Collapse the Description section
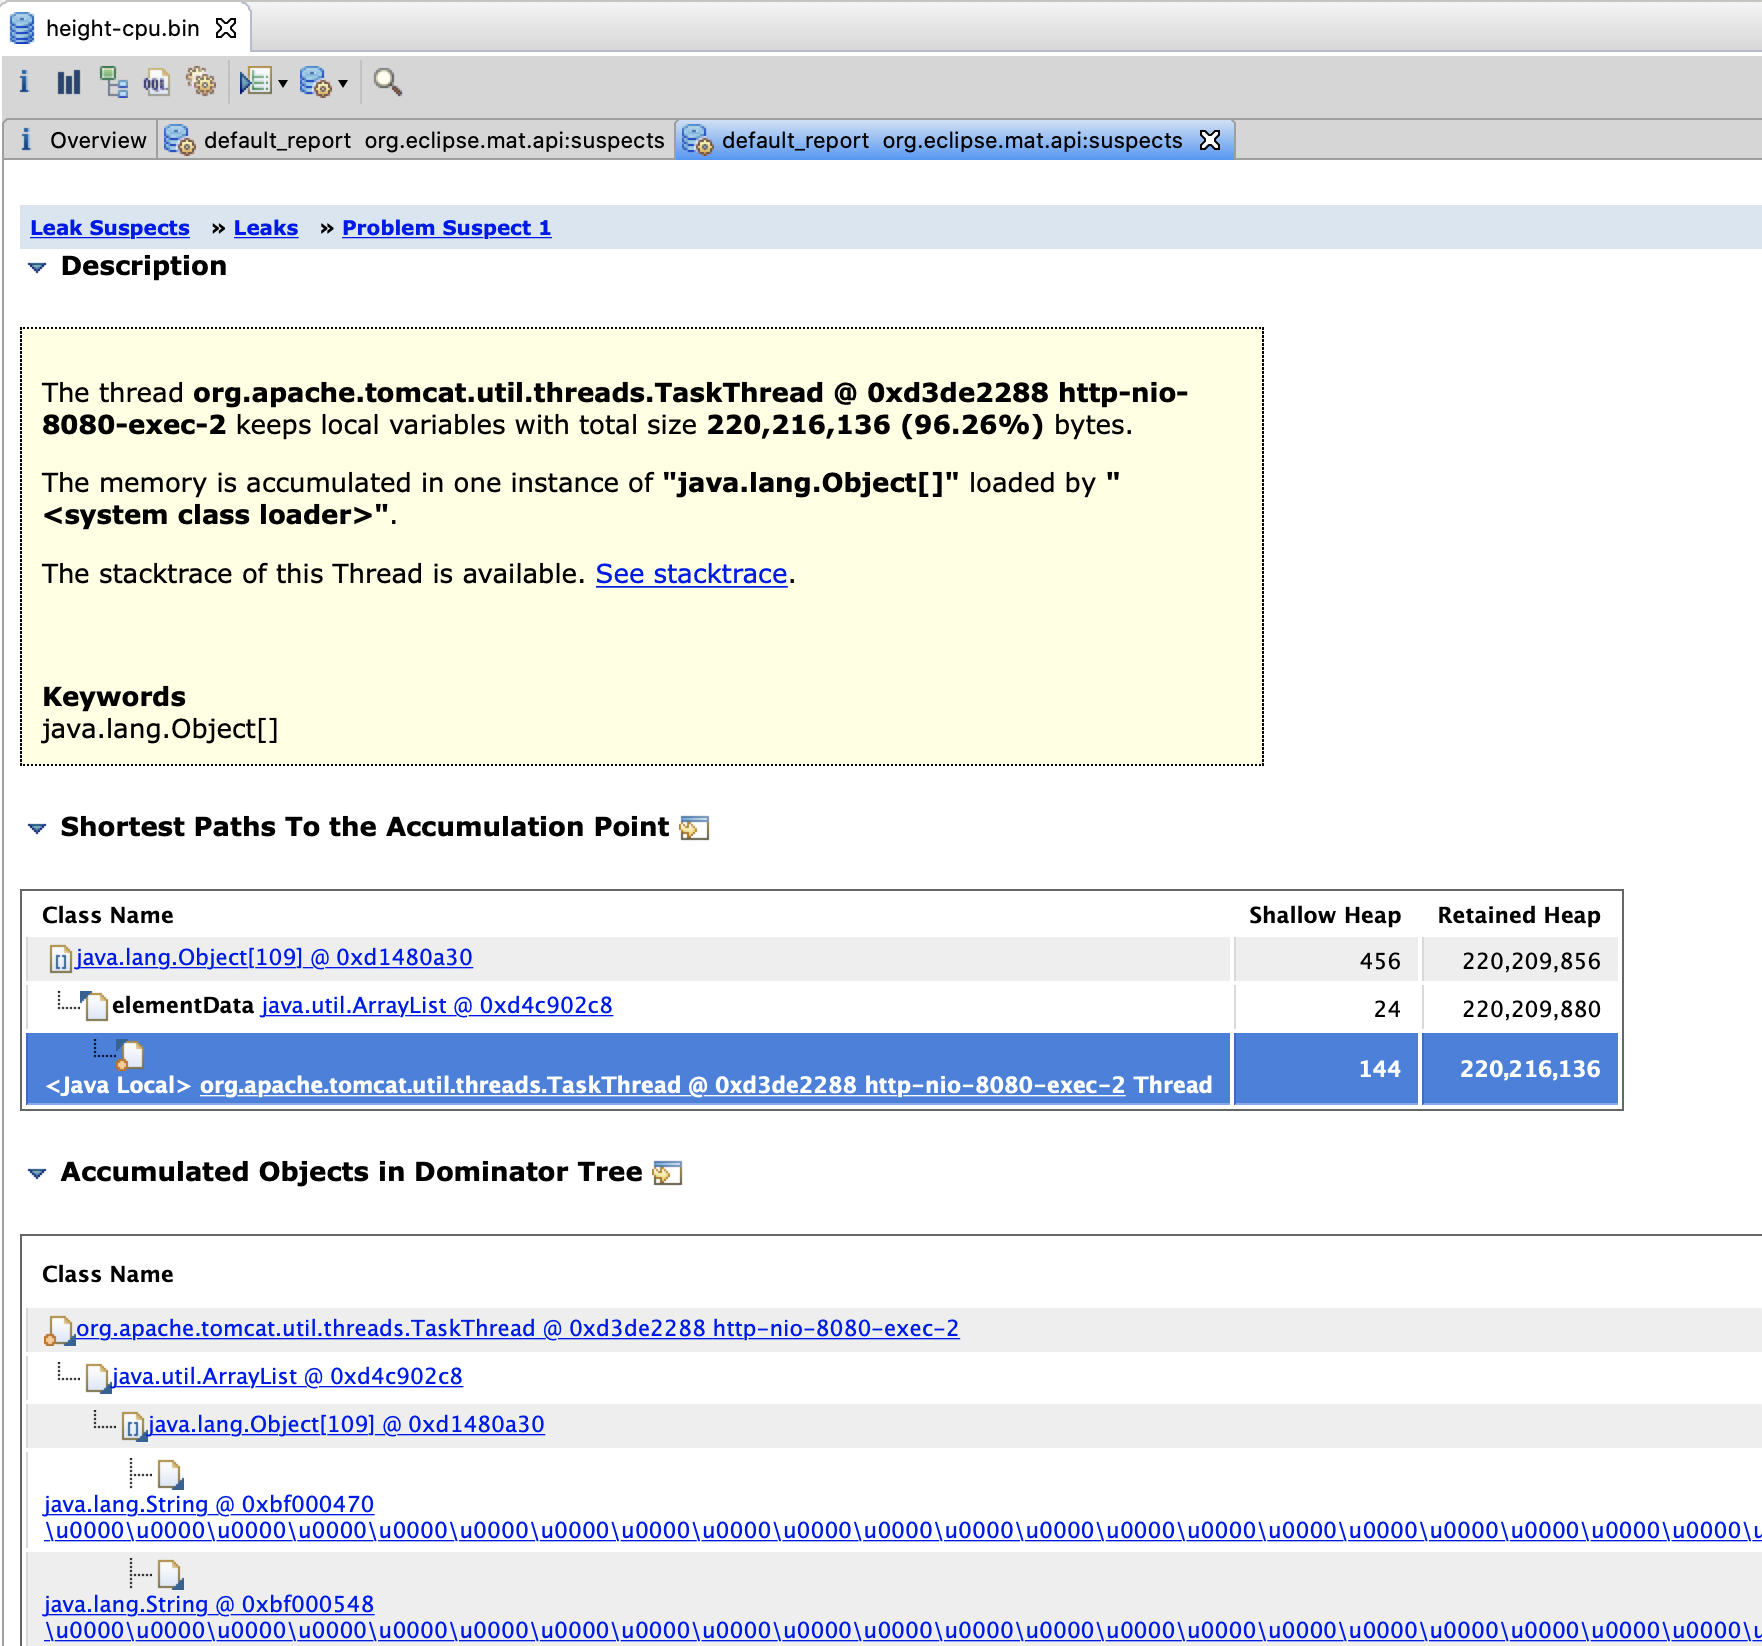 click(x=37, y=267)
